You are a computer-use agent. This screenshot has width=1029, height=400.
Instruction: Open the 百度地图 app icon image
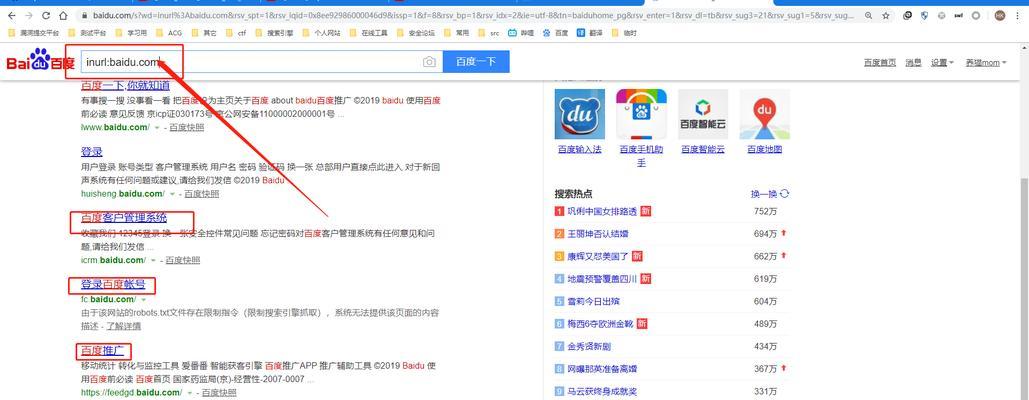point(765,114)
